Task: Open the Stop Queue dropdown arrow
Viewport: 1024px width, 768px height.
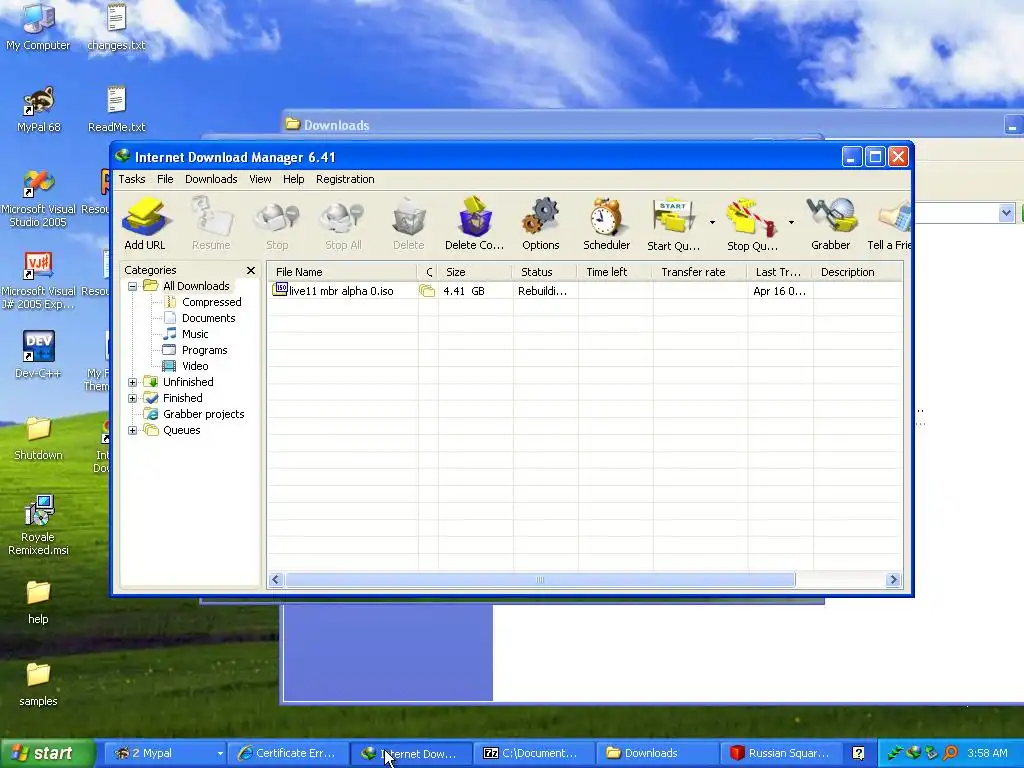Action: click(x=791, y=223)
